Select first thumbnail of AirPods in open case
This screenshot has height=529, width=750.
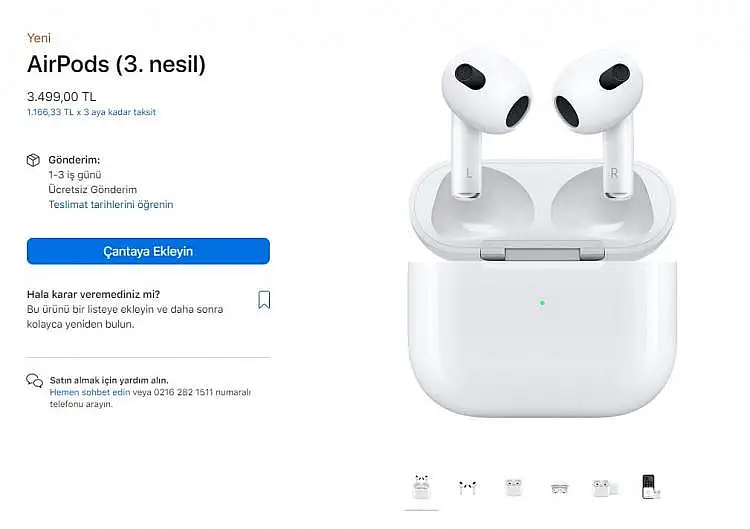421,487
